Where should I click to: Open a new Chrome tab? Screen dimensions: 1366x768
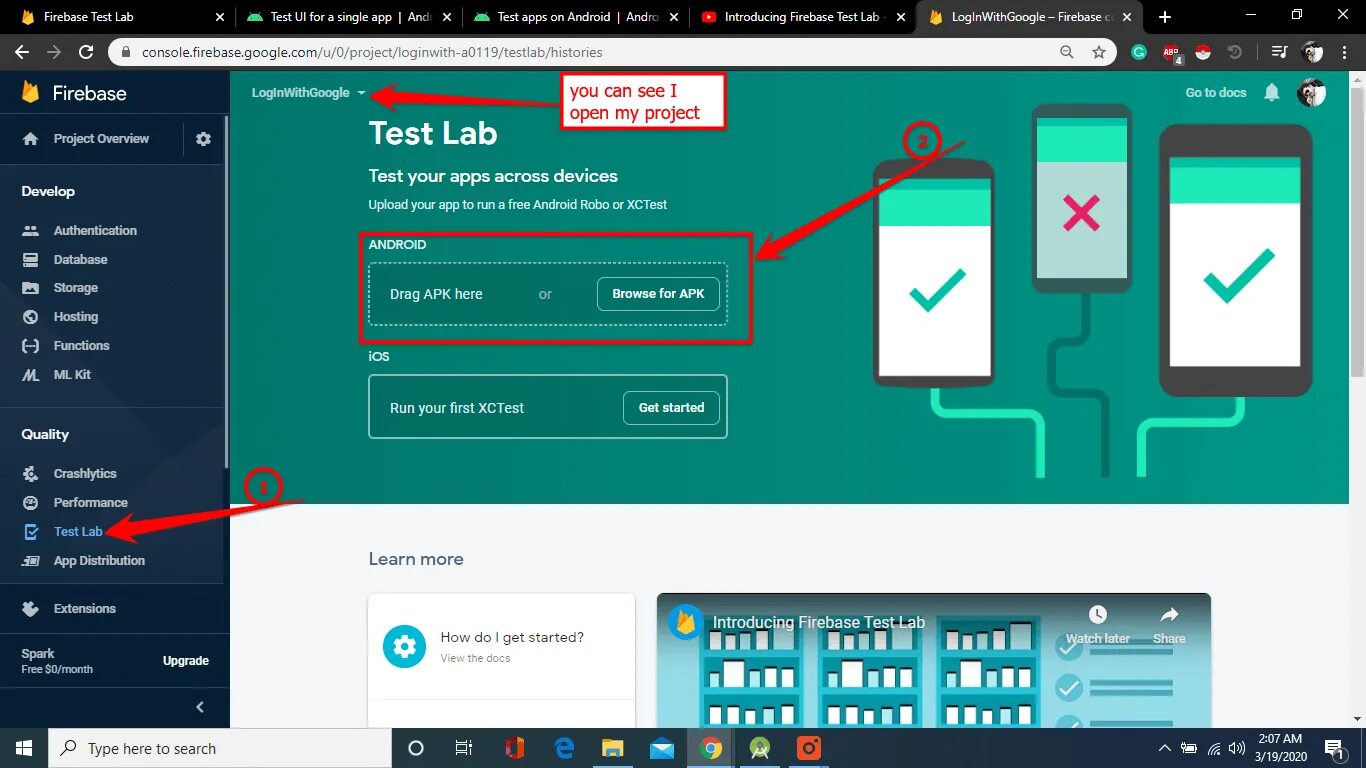point(1165,17)
